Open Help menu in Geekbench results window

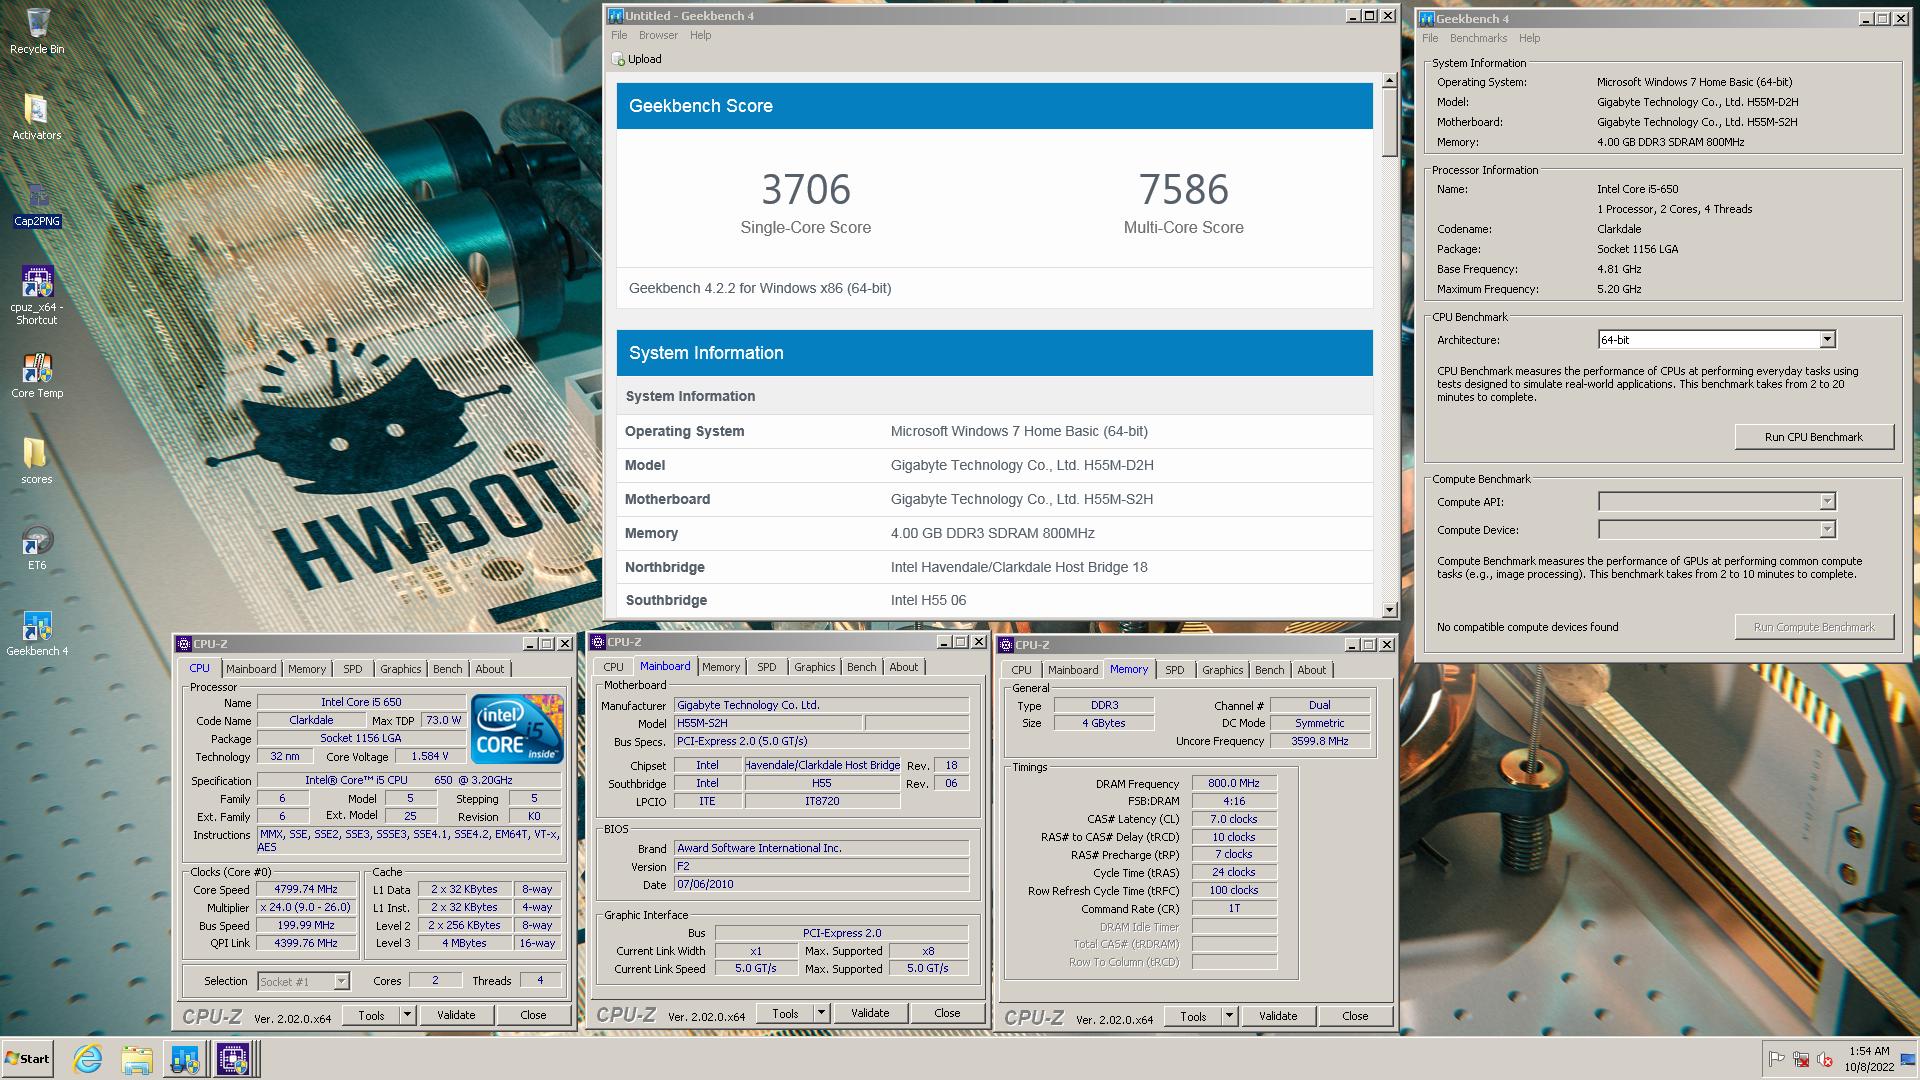click(x=700, y=35)
